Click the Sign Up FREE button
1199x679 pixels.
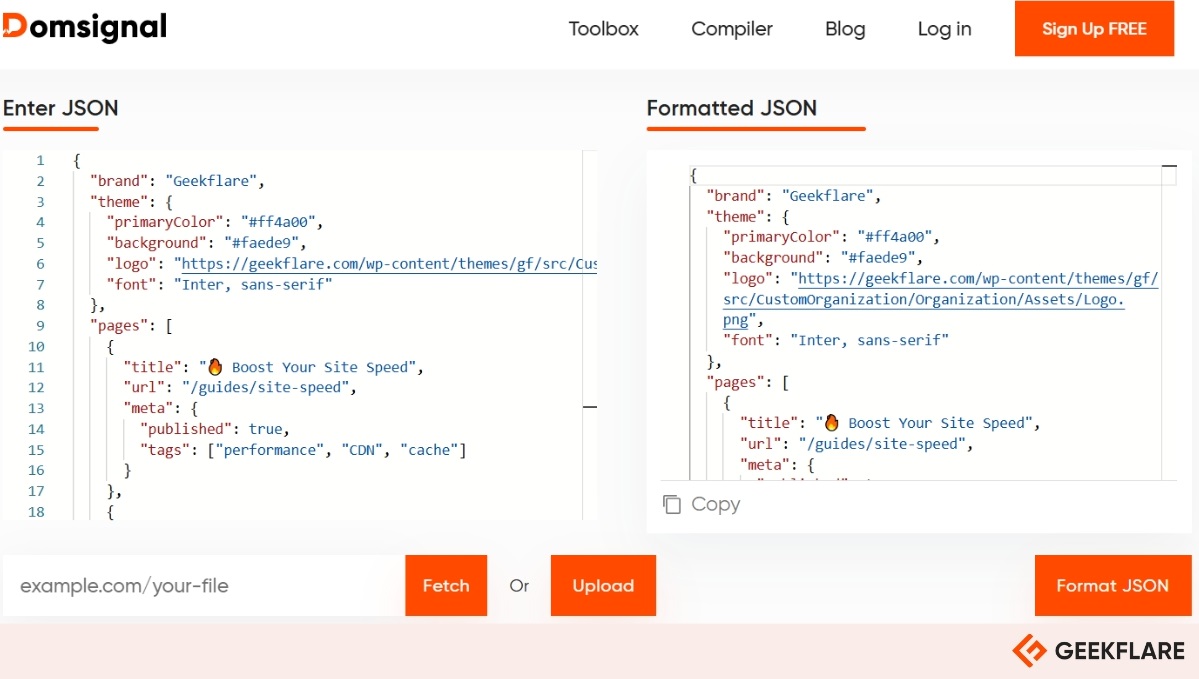(1094, 28)
